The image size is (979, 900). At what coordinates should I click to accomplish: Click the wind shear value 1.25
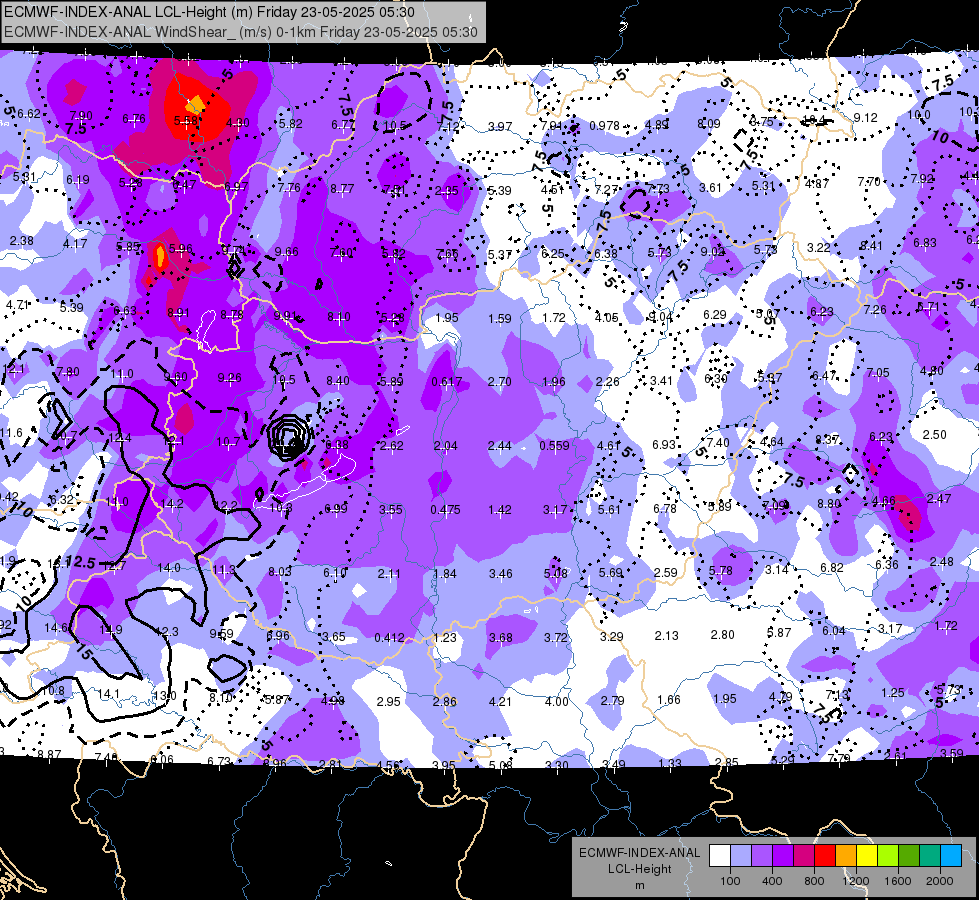[893, 692]
